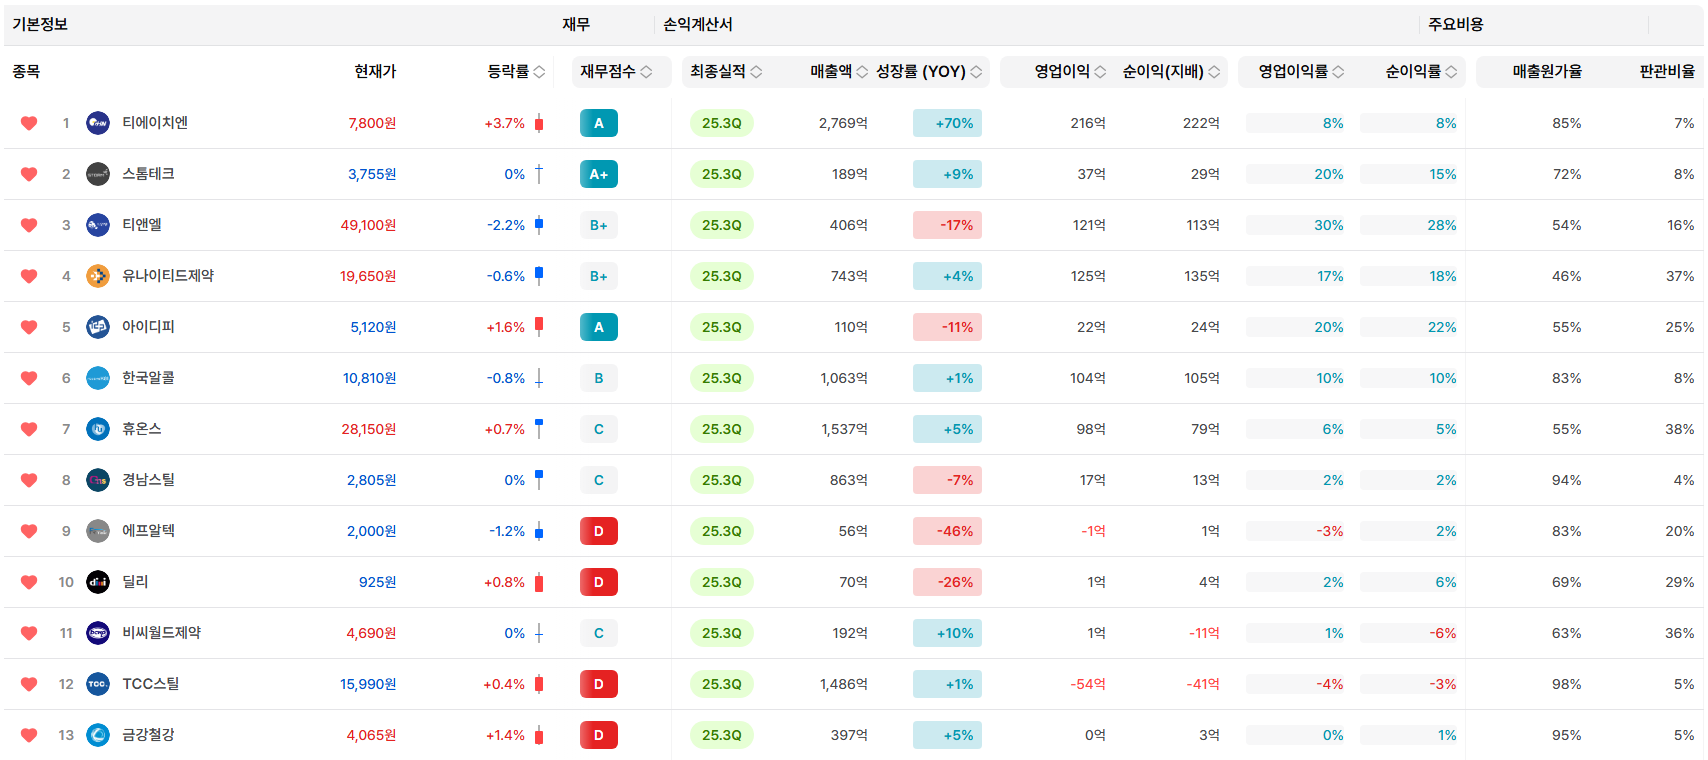Click the 25.3Q badge for 티에이치엔

click(721, 123)
